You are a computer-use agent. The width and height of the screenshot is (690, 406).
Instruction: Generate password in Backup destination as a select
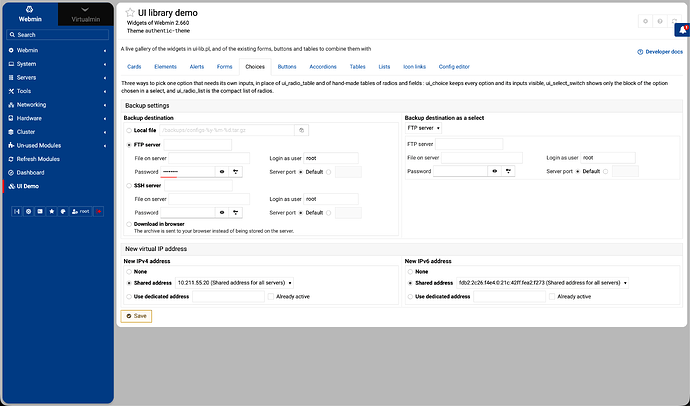click(x=508, y=171)
